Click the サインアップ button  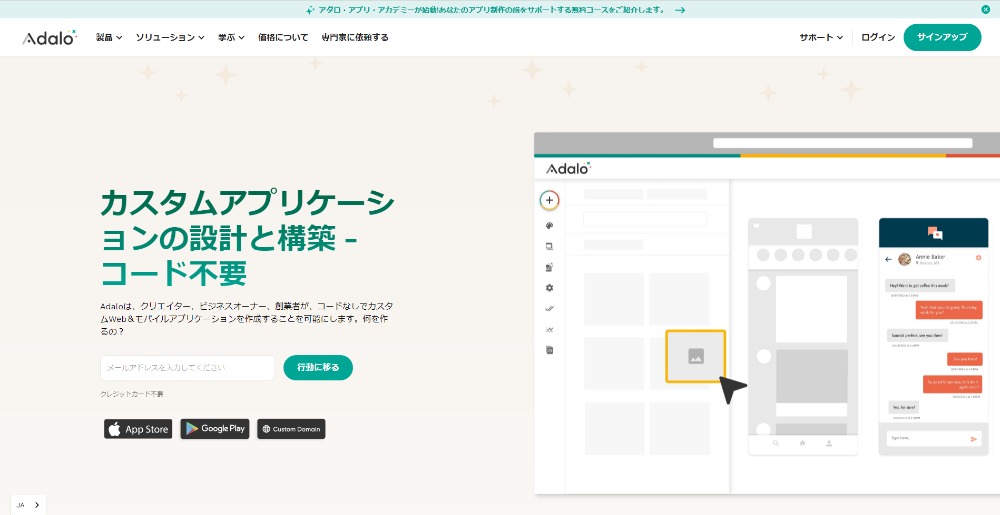pos(943,38)
